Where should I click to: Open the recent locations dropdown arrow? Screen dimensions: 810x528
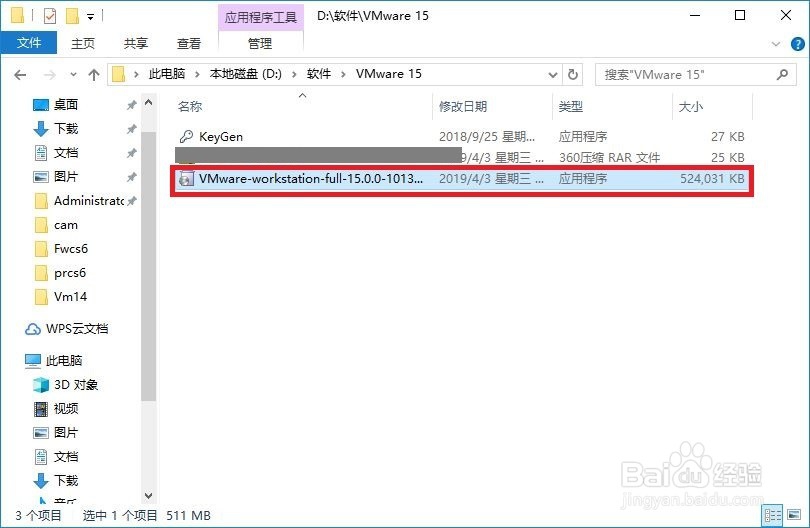coord(73,75)
